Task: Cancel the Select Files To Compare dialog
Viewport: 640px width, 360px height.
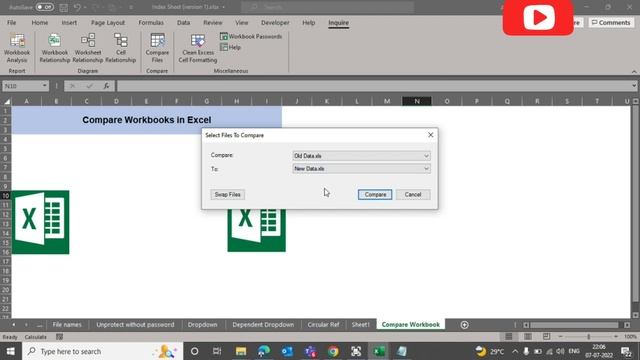Action: (413, 195)
